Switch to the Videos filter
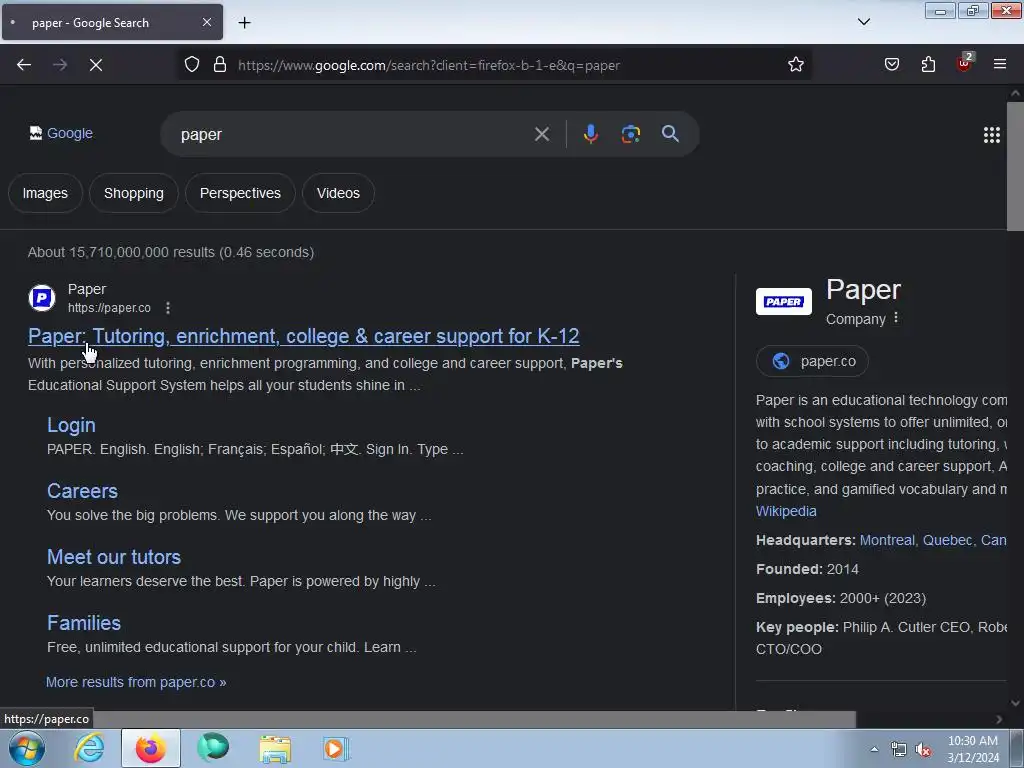Viewport: 1024px width, 768px height. pos(338,193)
